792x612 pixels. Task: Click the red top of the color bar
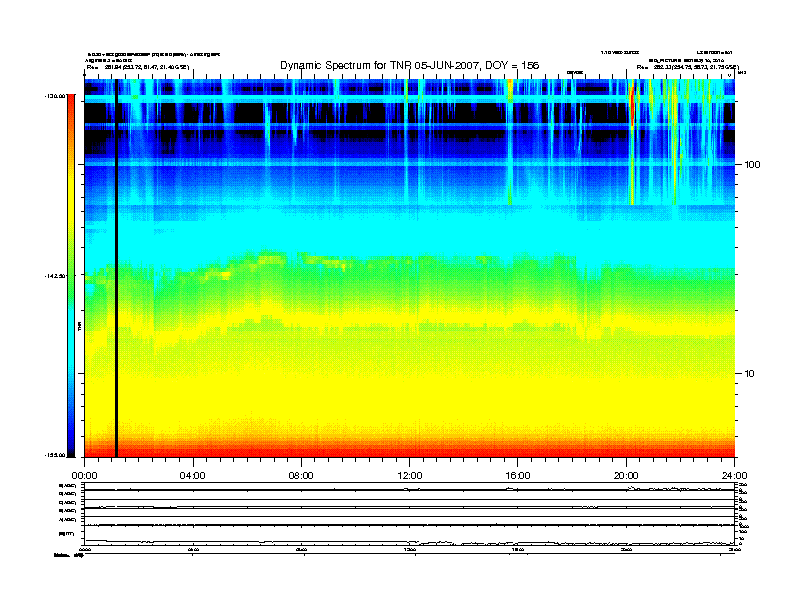(x=71, y=101)
